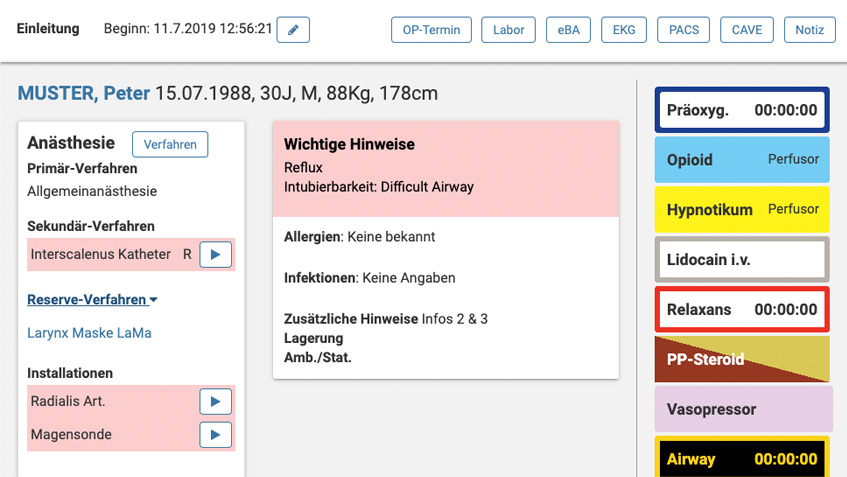Select the blue Opioid Perfusor tile
Image resolution: width=847 pixels, height=477 pixels.
741,160
